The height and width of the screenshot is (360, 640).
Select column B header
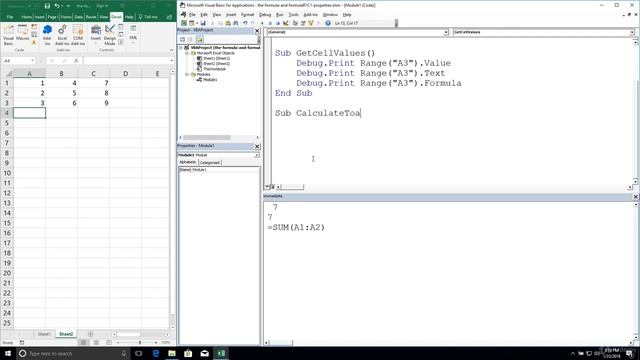(x=61, y=73)
